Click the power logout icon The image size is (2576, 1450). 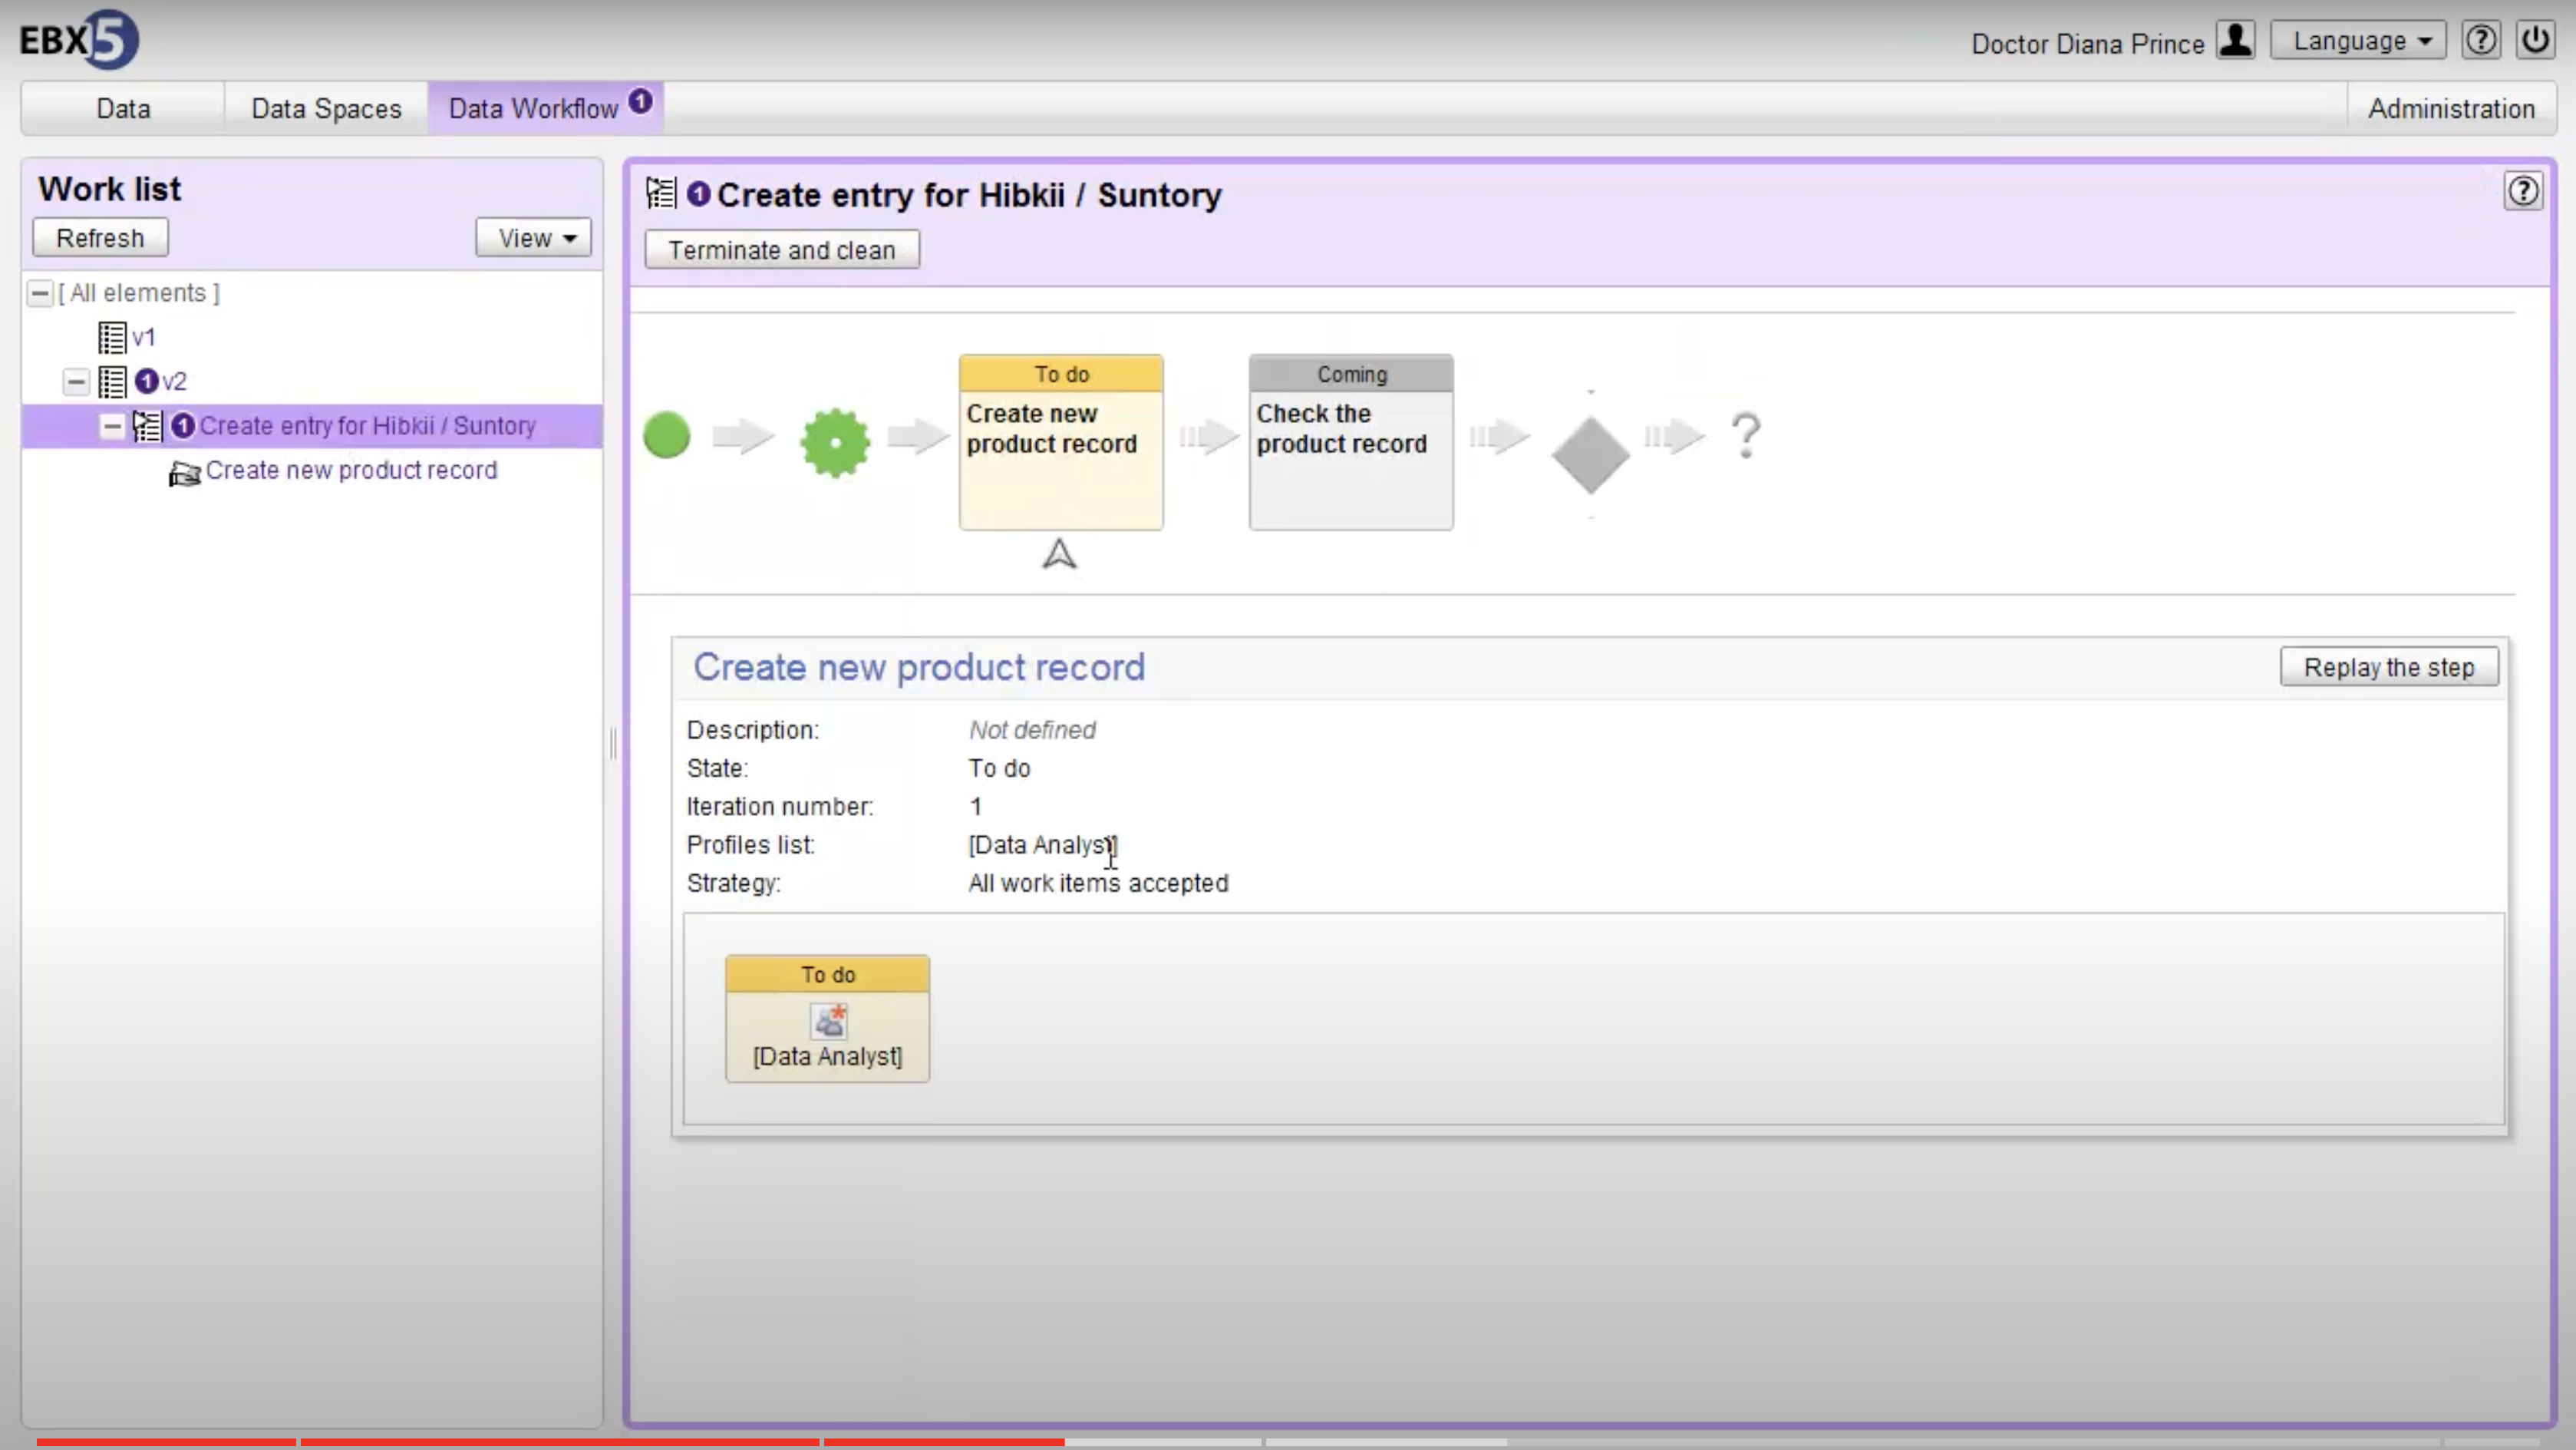2536,41
